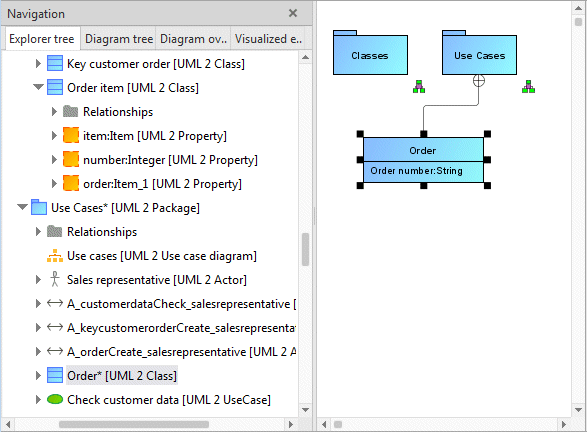This screenshot has width=587, height=432.
Task: Collapse the Use Cases package node
Action: [x=22, y=207]
